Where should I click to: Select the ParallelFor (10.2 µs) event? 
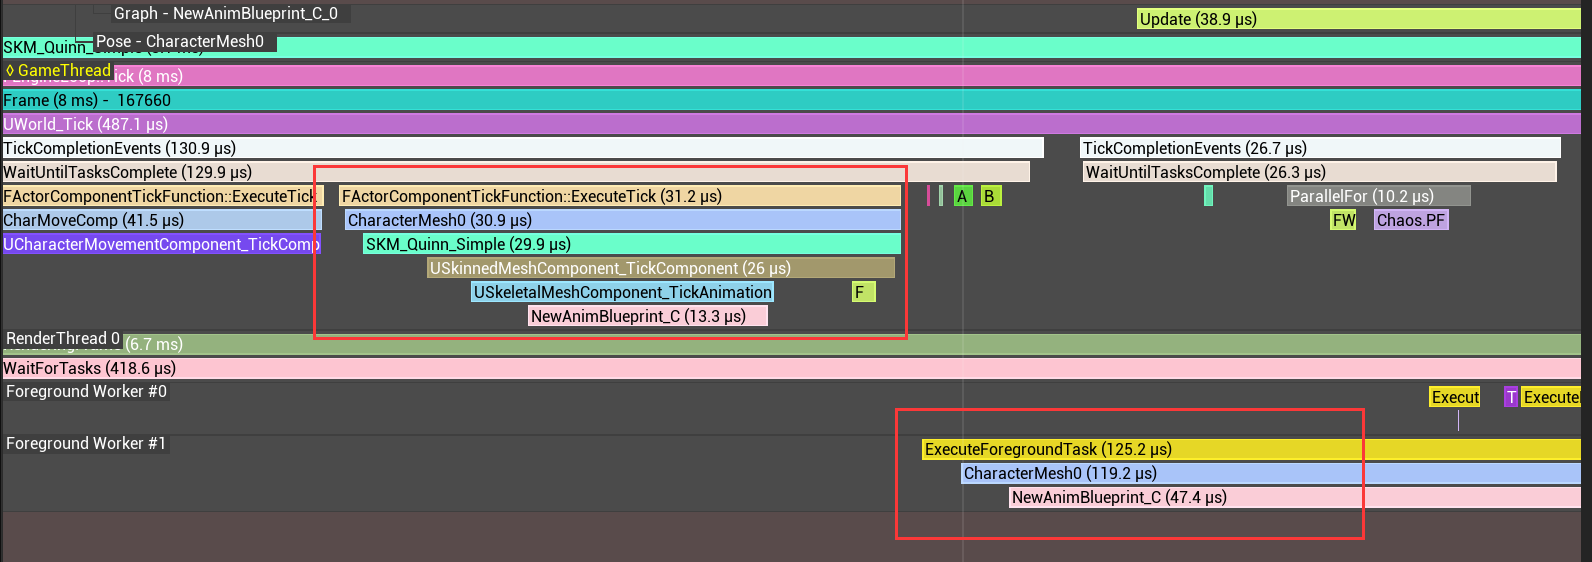click(x=1378, y=196)
